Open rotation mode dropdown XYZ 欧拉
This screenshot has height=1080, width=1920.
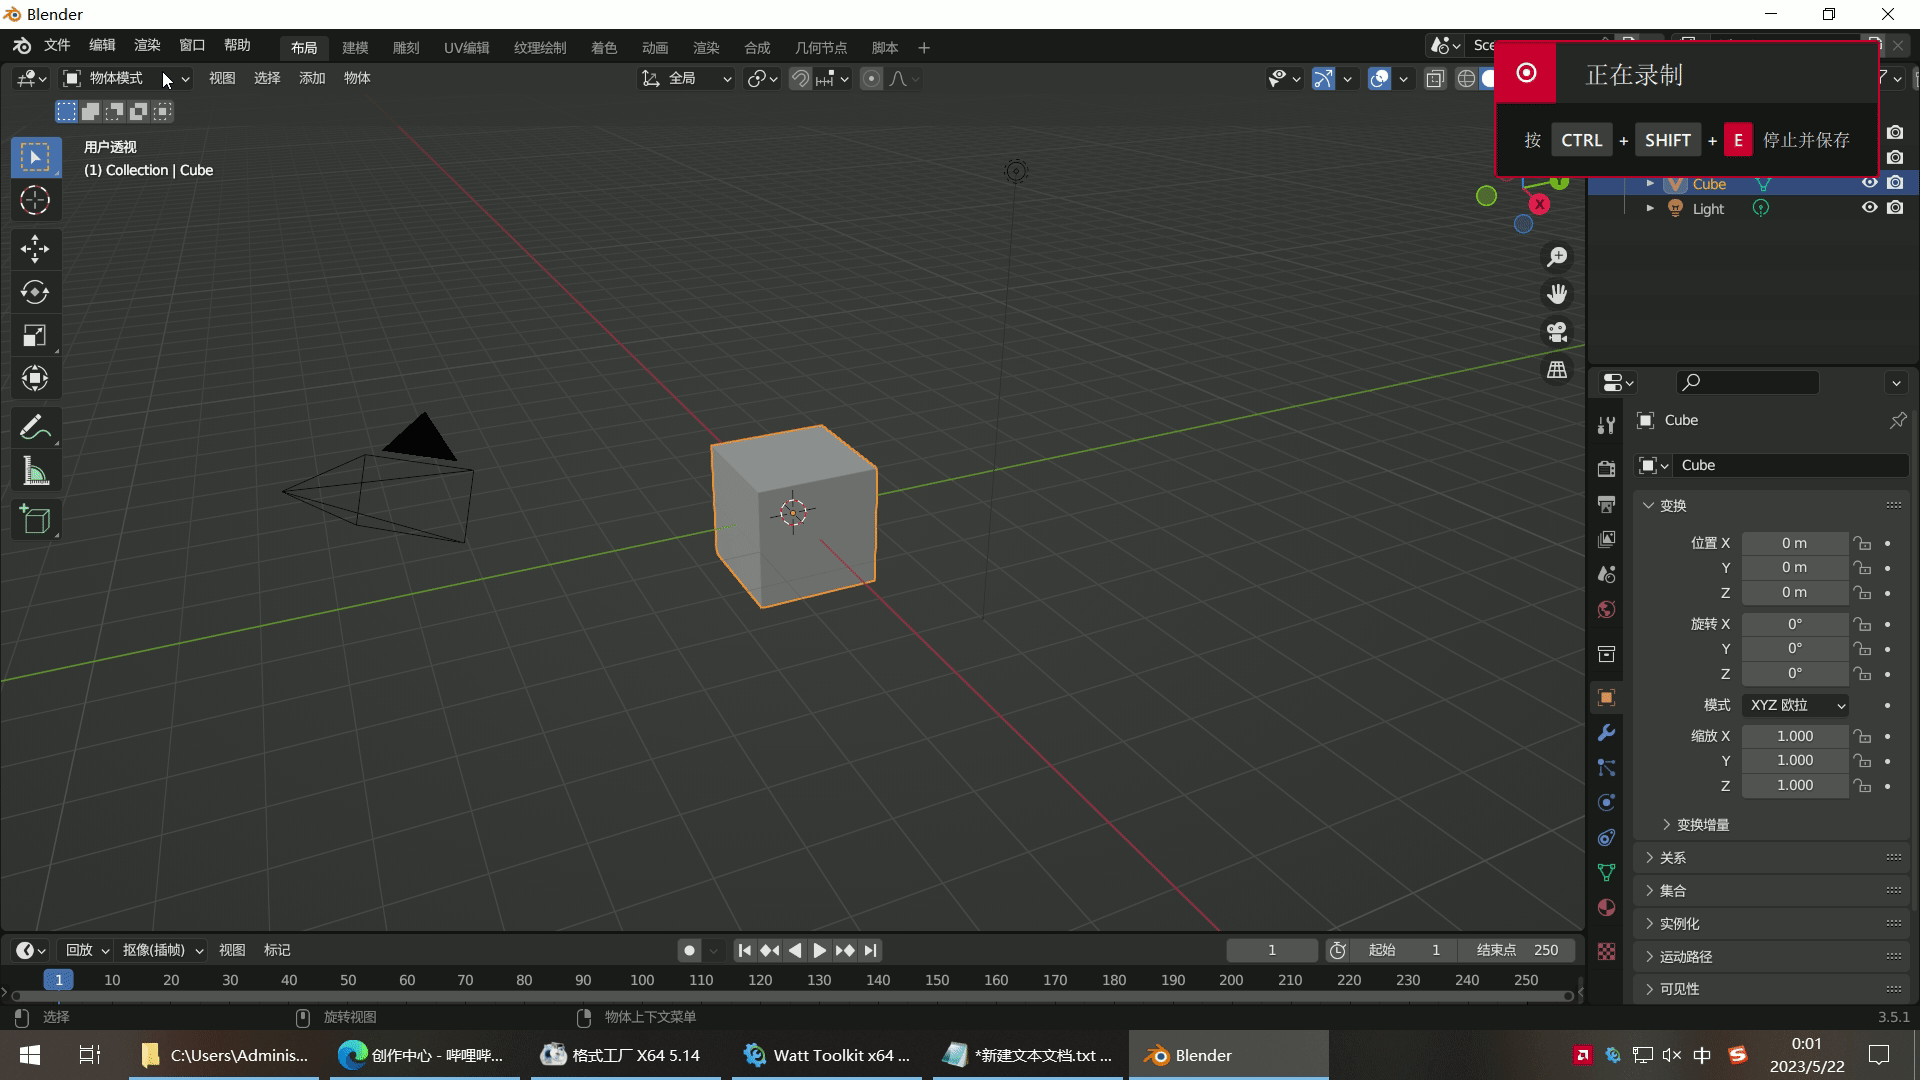(x=1795, y=705)
